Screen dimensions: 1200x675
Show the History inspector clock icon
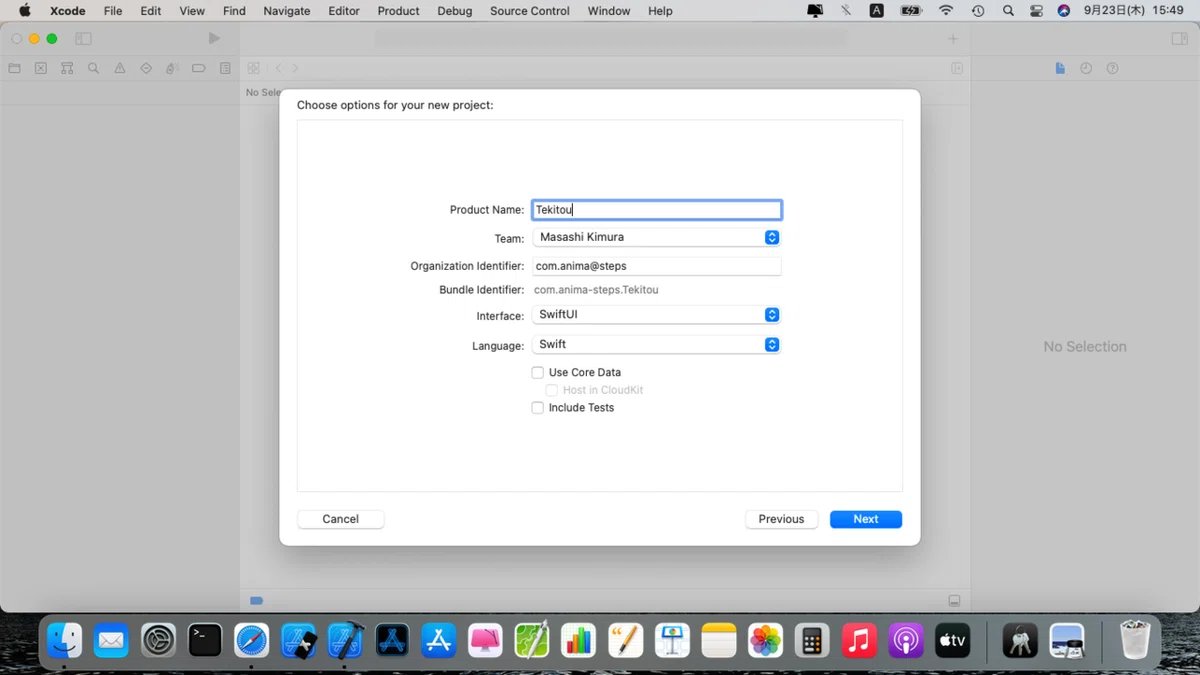[1086, 68]
